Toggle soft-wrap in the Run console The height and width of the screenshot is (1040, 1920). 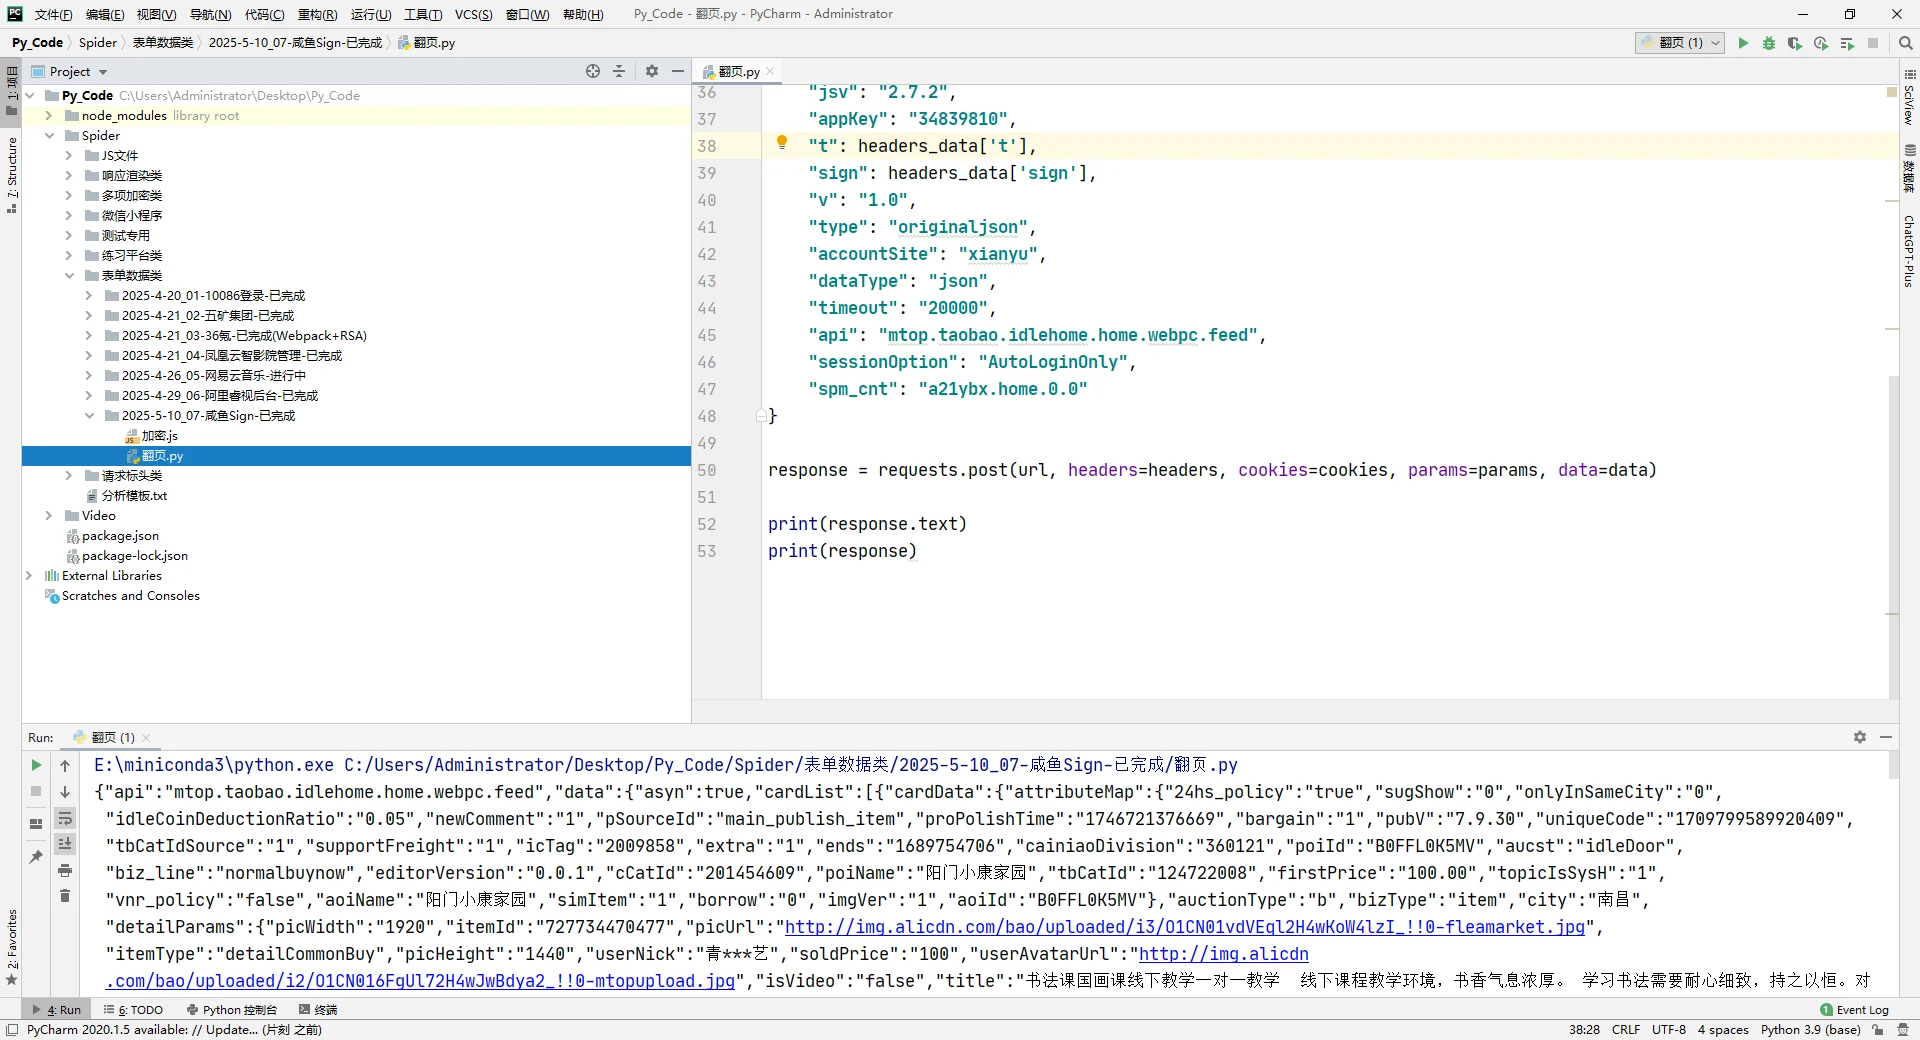tap(65, 818)
